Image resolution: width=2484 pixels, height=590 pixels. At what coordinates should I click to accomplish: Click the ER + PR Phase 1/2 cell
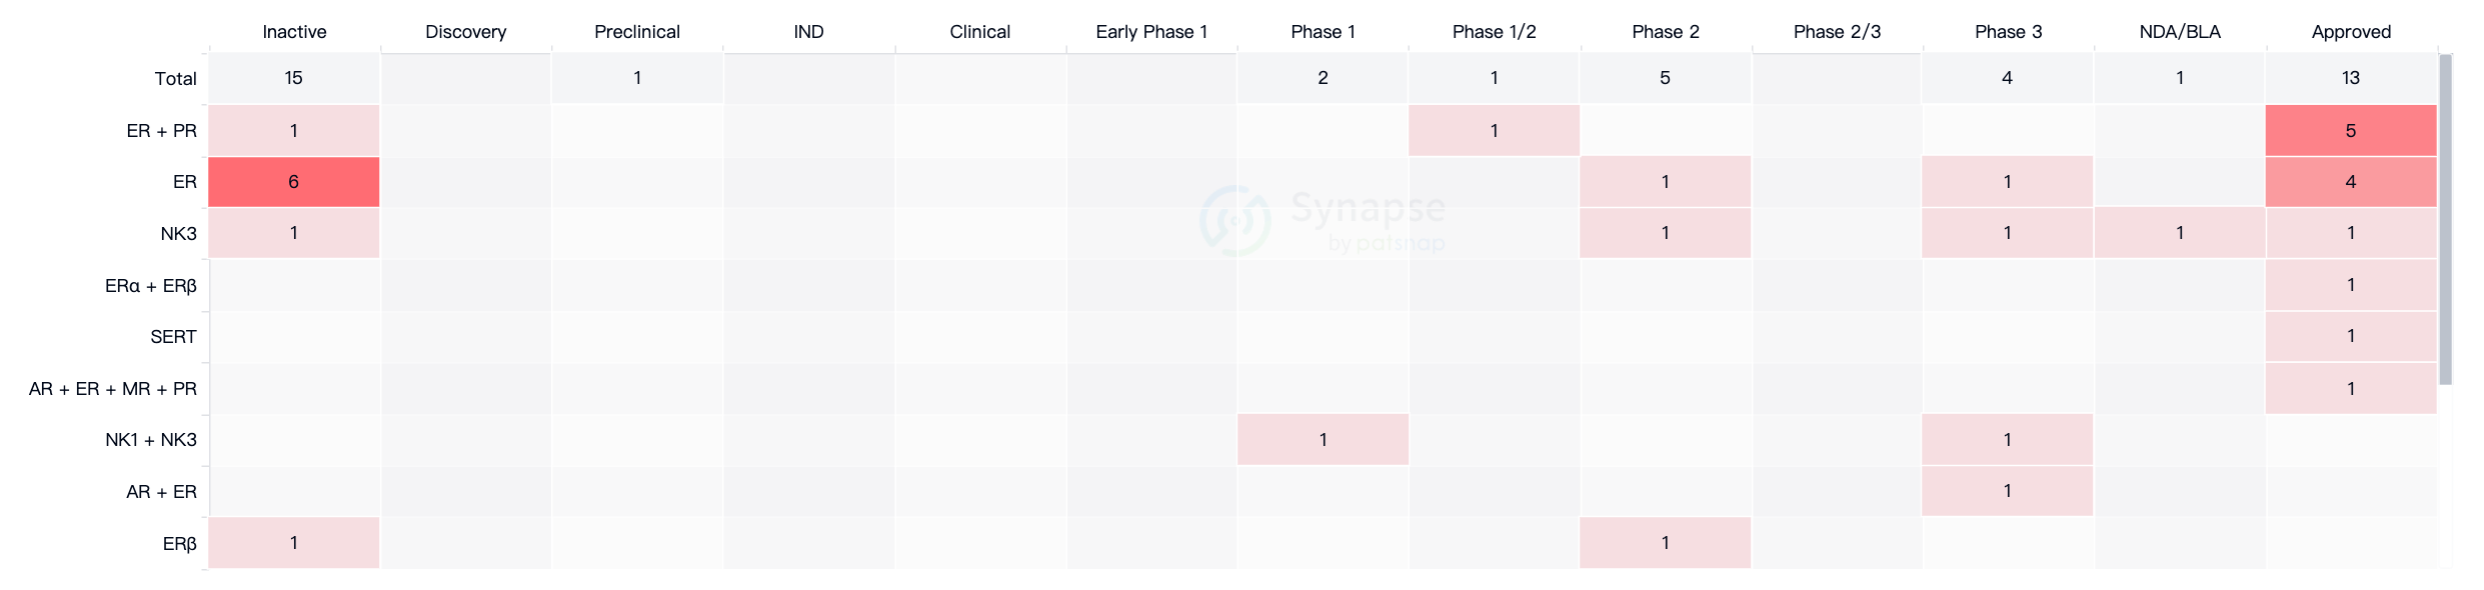[x=1493, y=131]
